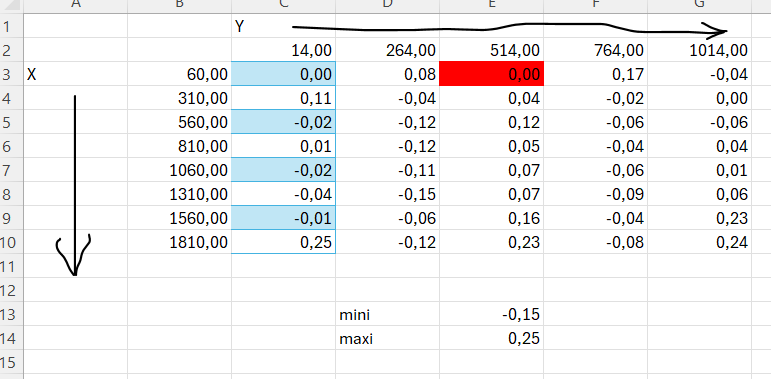Screen dimensions: 771x379
Task: Click the column G header
Action: [699, 5]
